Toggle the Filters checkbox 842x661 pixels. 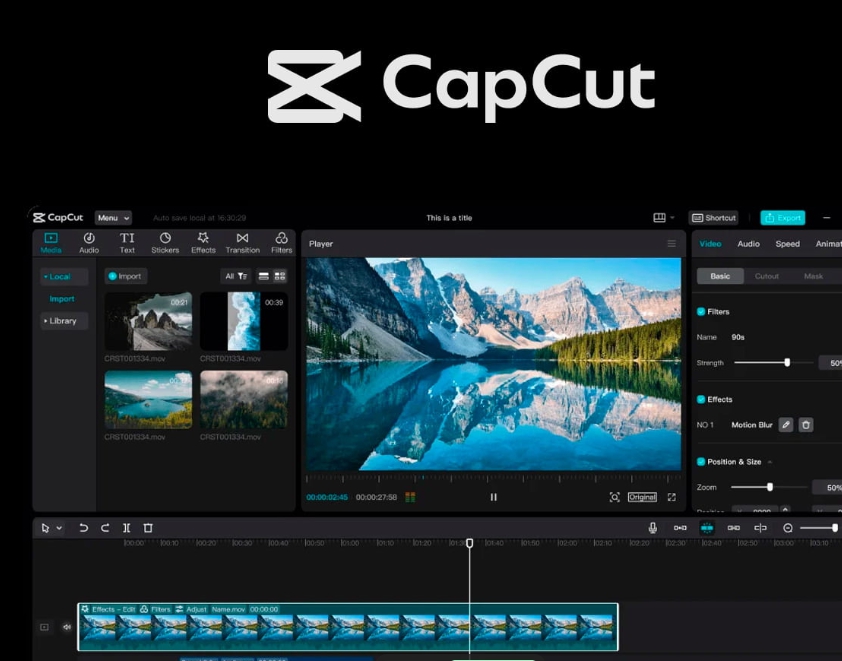coord(701,311)
